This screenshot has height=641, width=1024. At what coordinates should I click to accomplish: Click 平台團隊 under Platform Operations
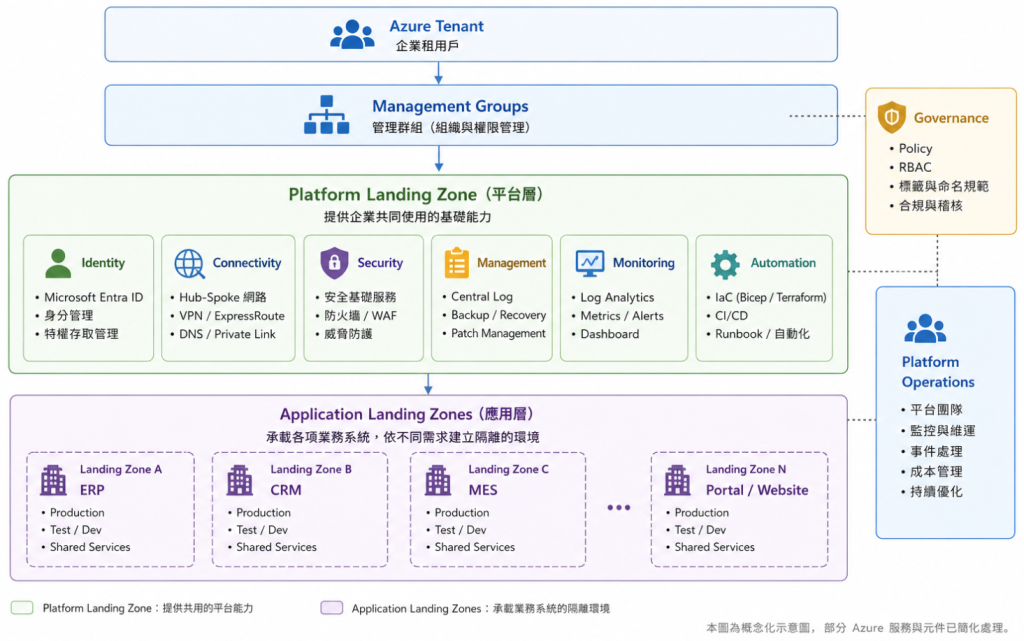pyautogui.click(x=936, y=409)
